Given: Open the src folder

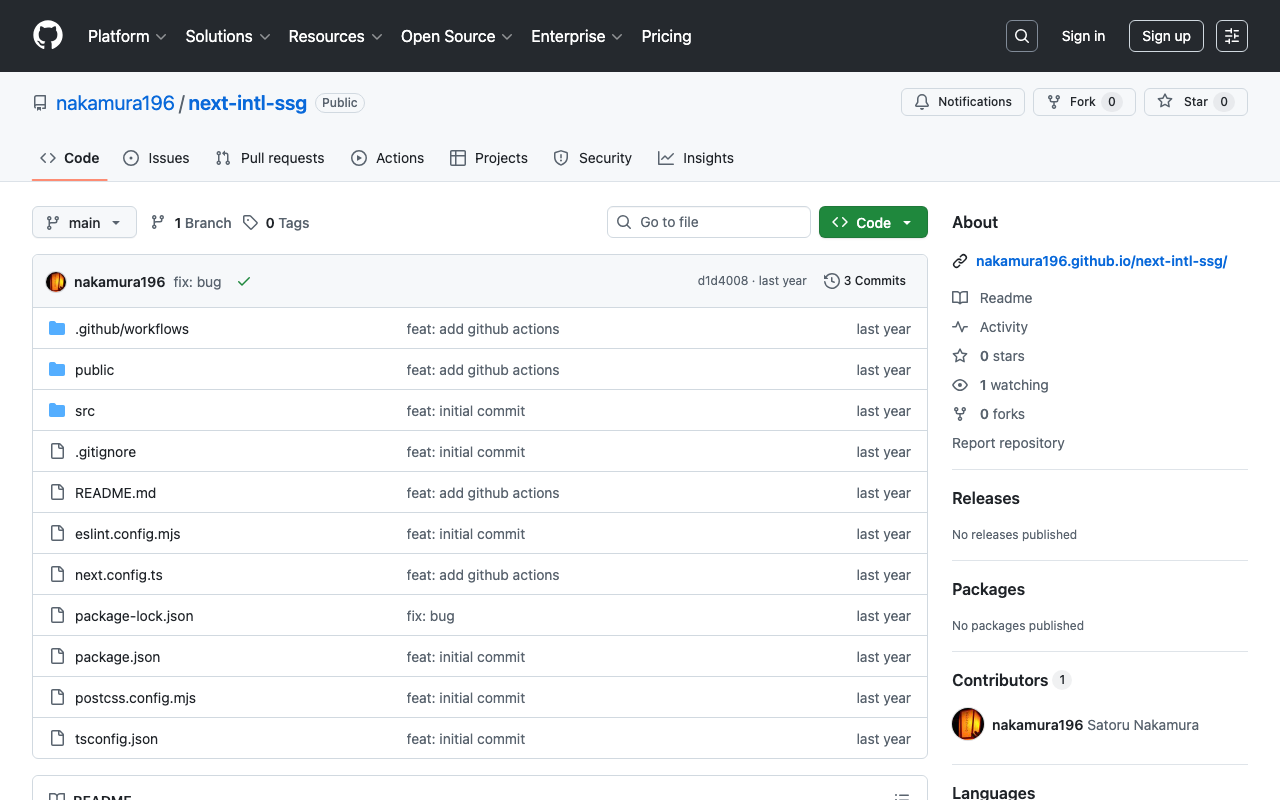Looking at the screenshot, I should point(85,411).
